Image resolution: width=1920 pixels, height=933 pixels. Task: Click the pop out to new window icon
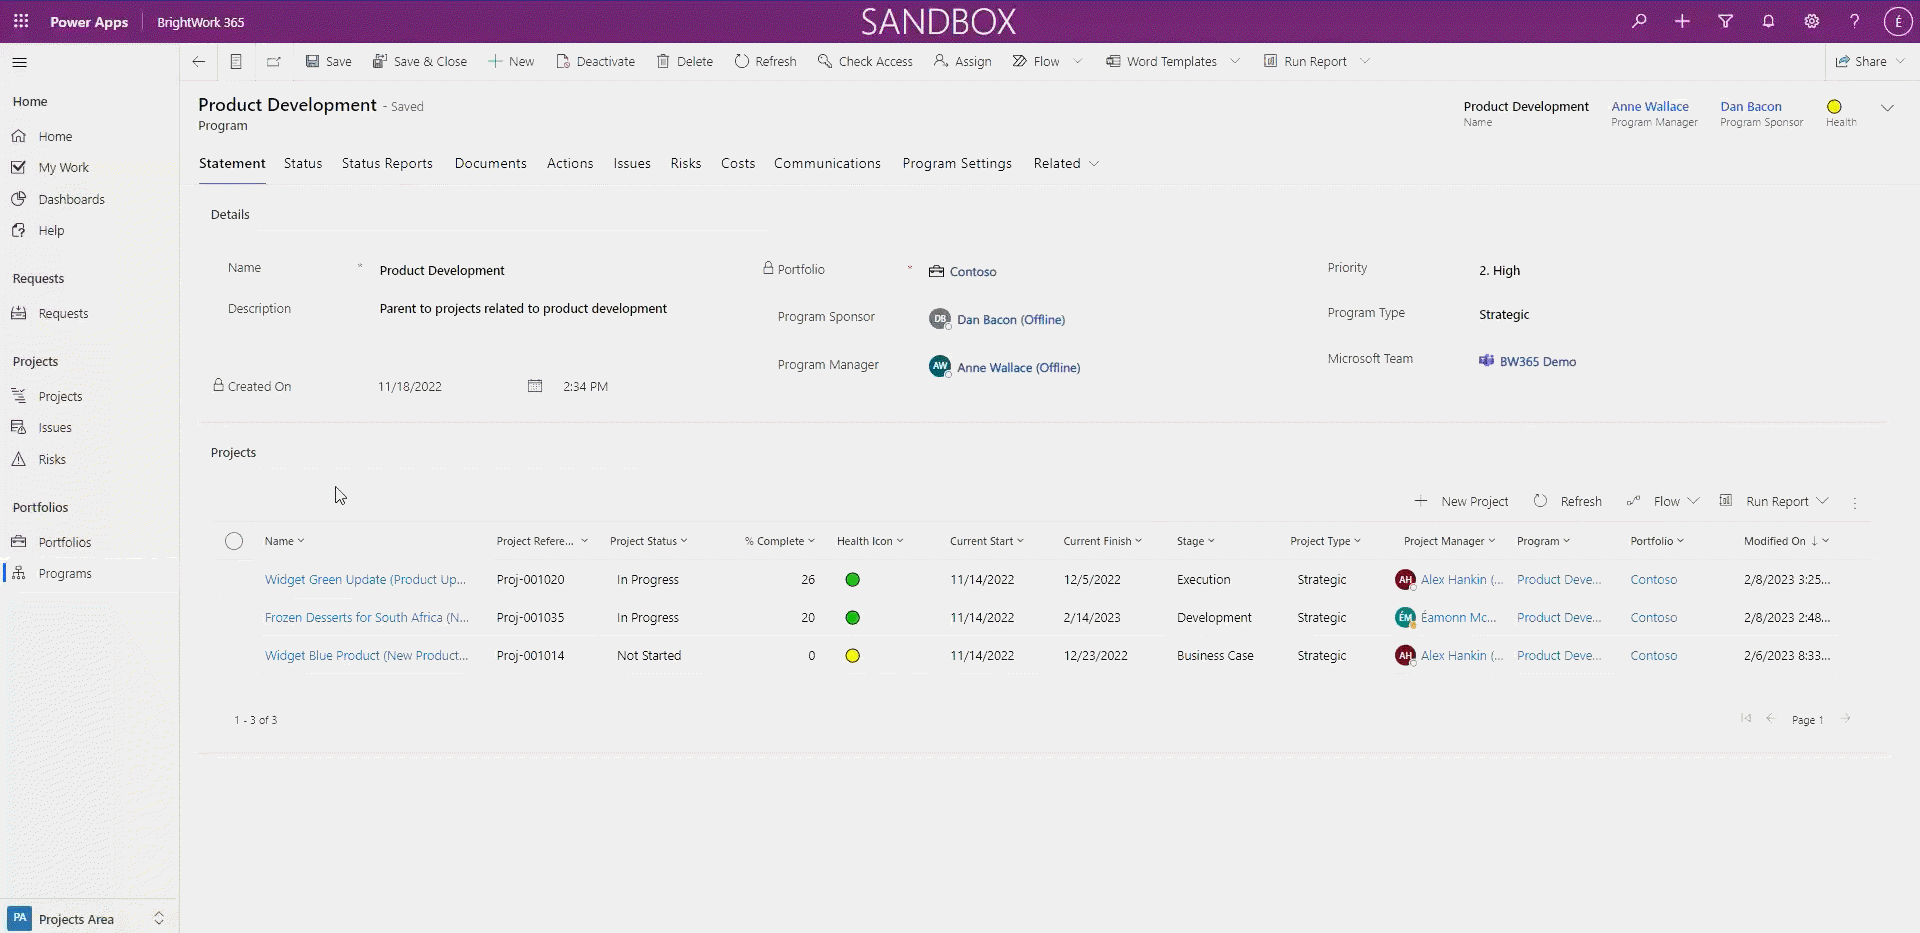[273, 61]
